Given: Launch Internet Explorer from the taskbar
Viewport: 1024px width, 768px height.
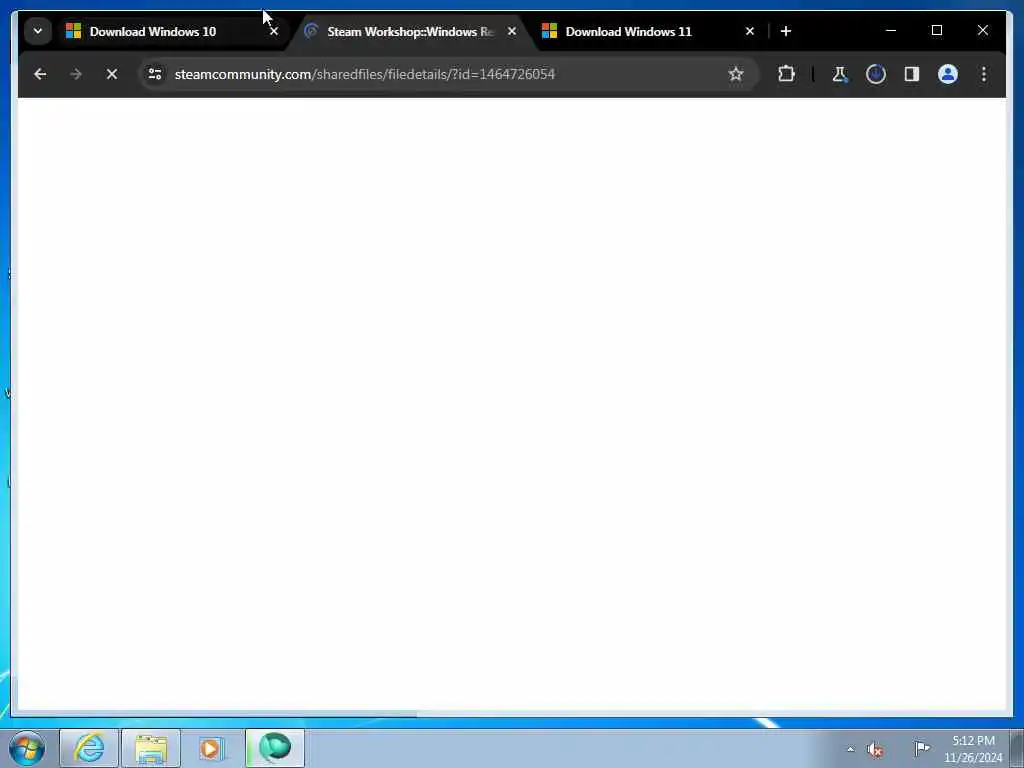Looking at the screenshot, I should 89,748.
